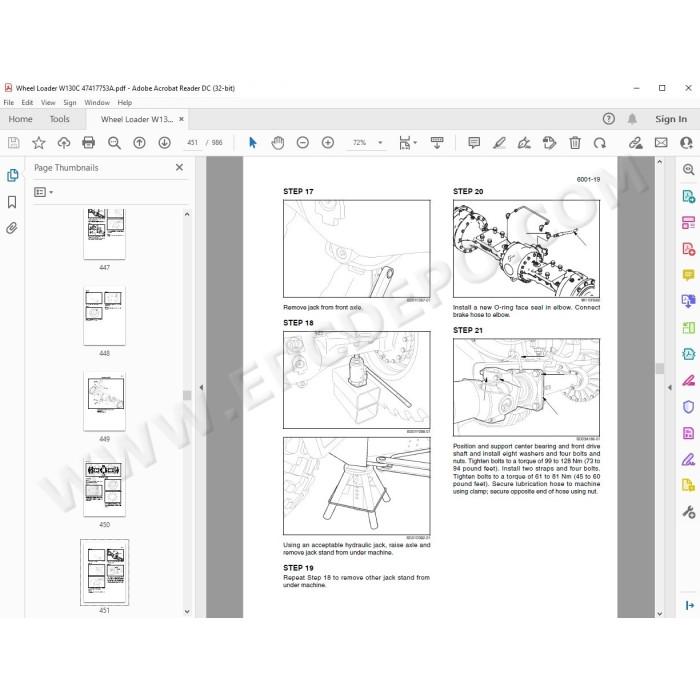Go to previous page arrow

pos(139,142)
